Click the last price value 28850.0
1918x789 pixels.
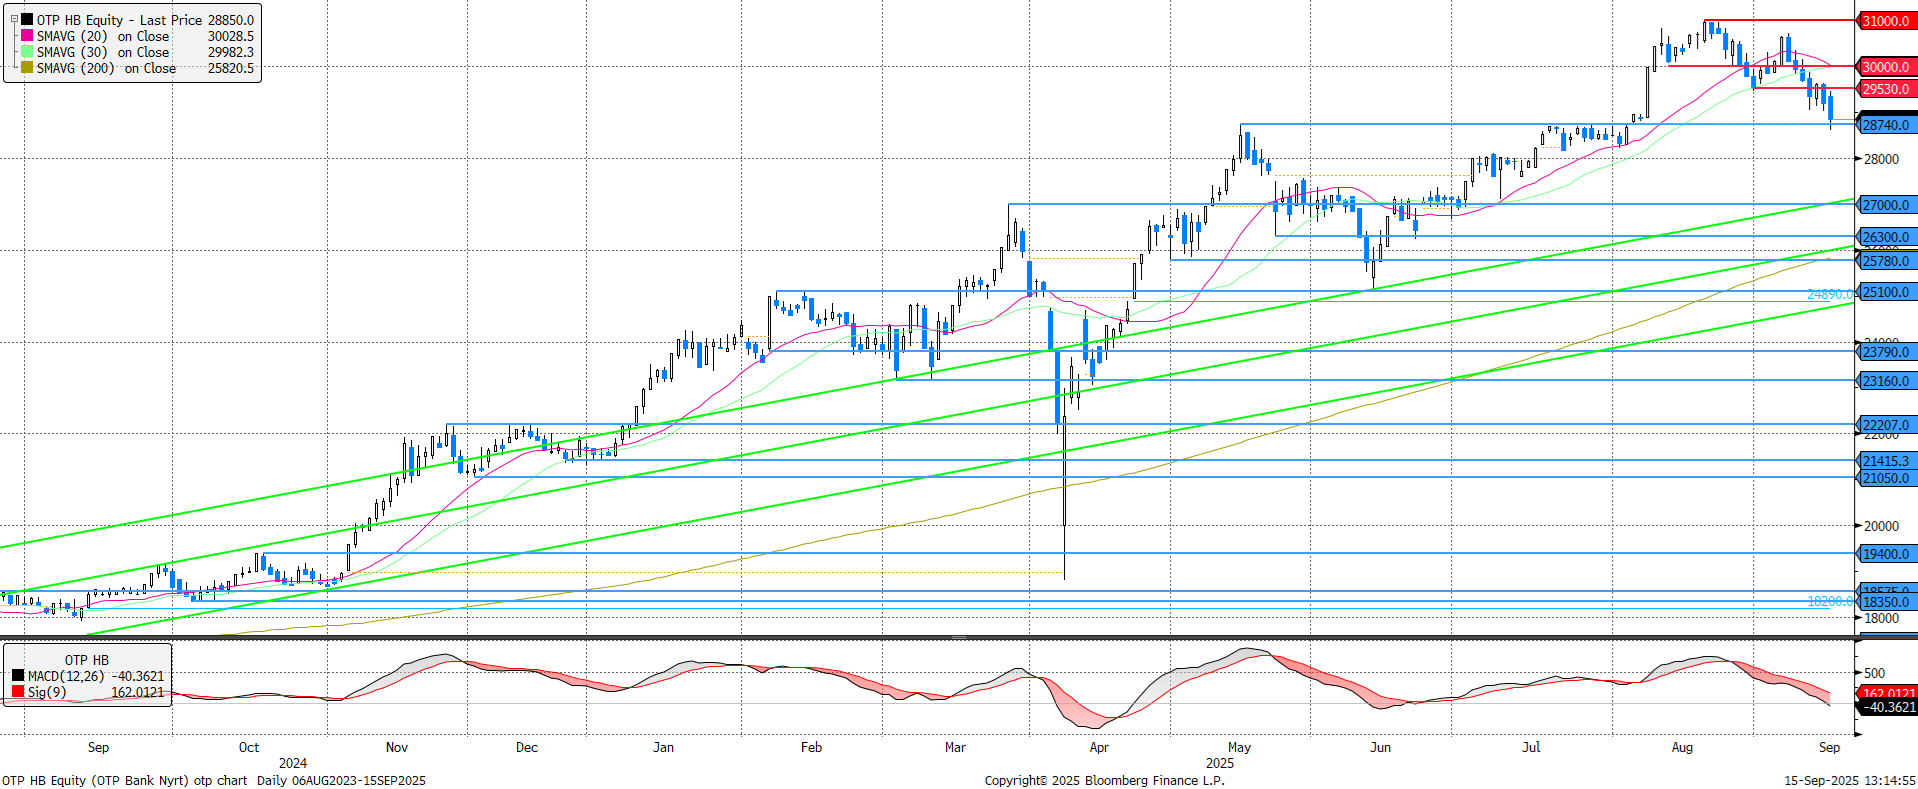(231, 20)
